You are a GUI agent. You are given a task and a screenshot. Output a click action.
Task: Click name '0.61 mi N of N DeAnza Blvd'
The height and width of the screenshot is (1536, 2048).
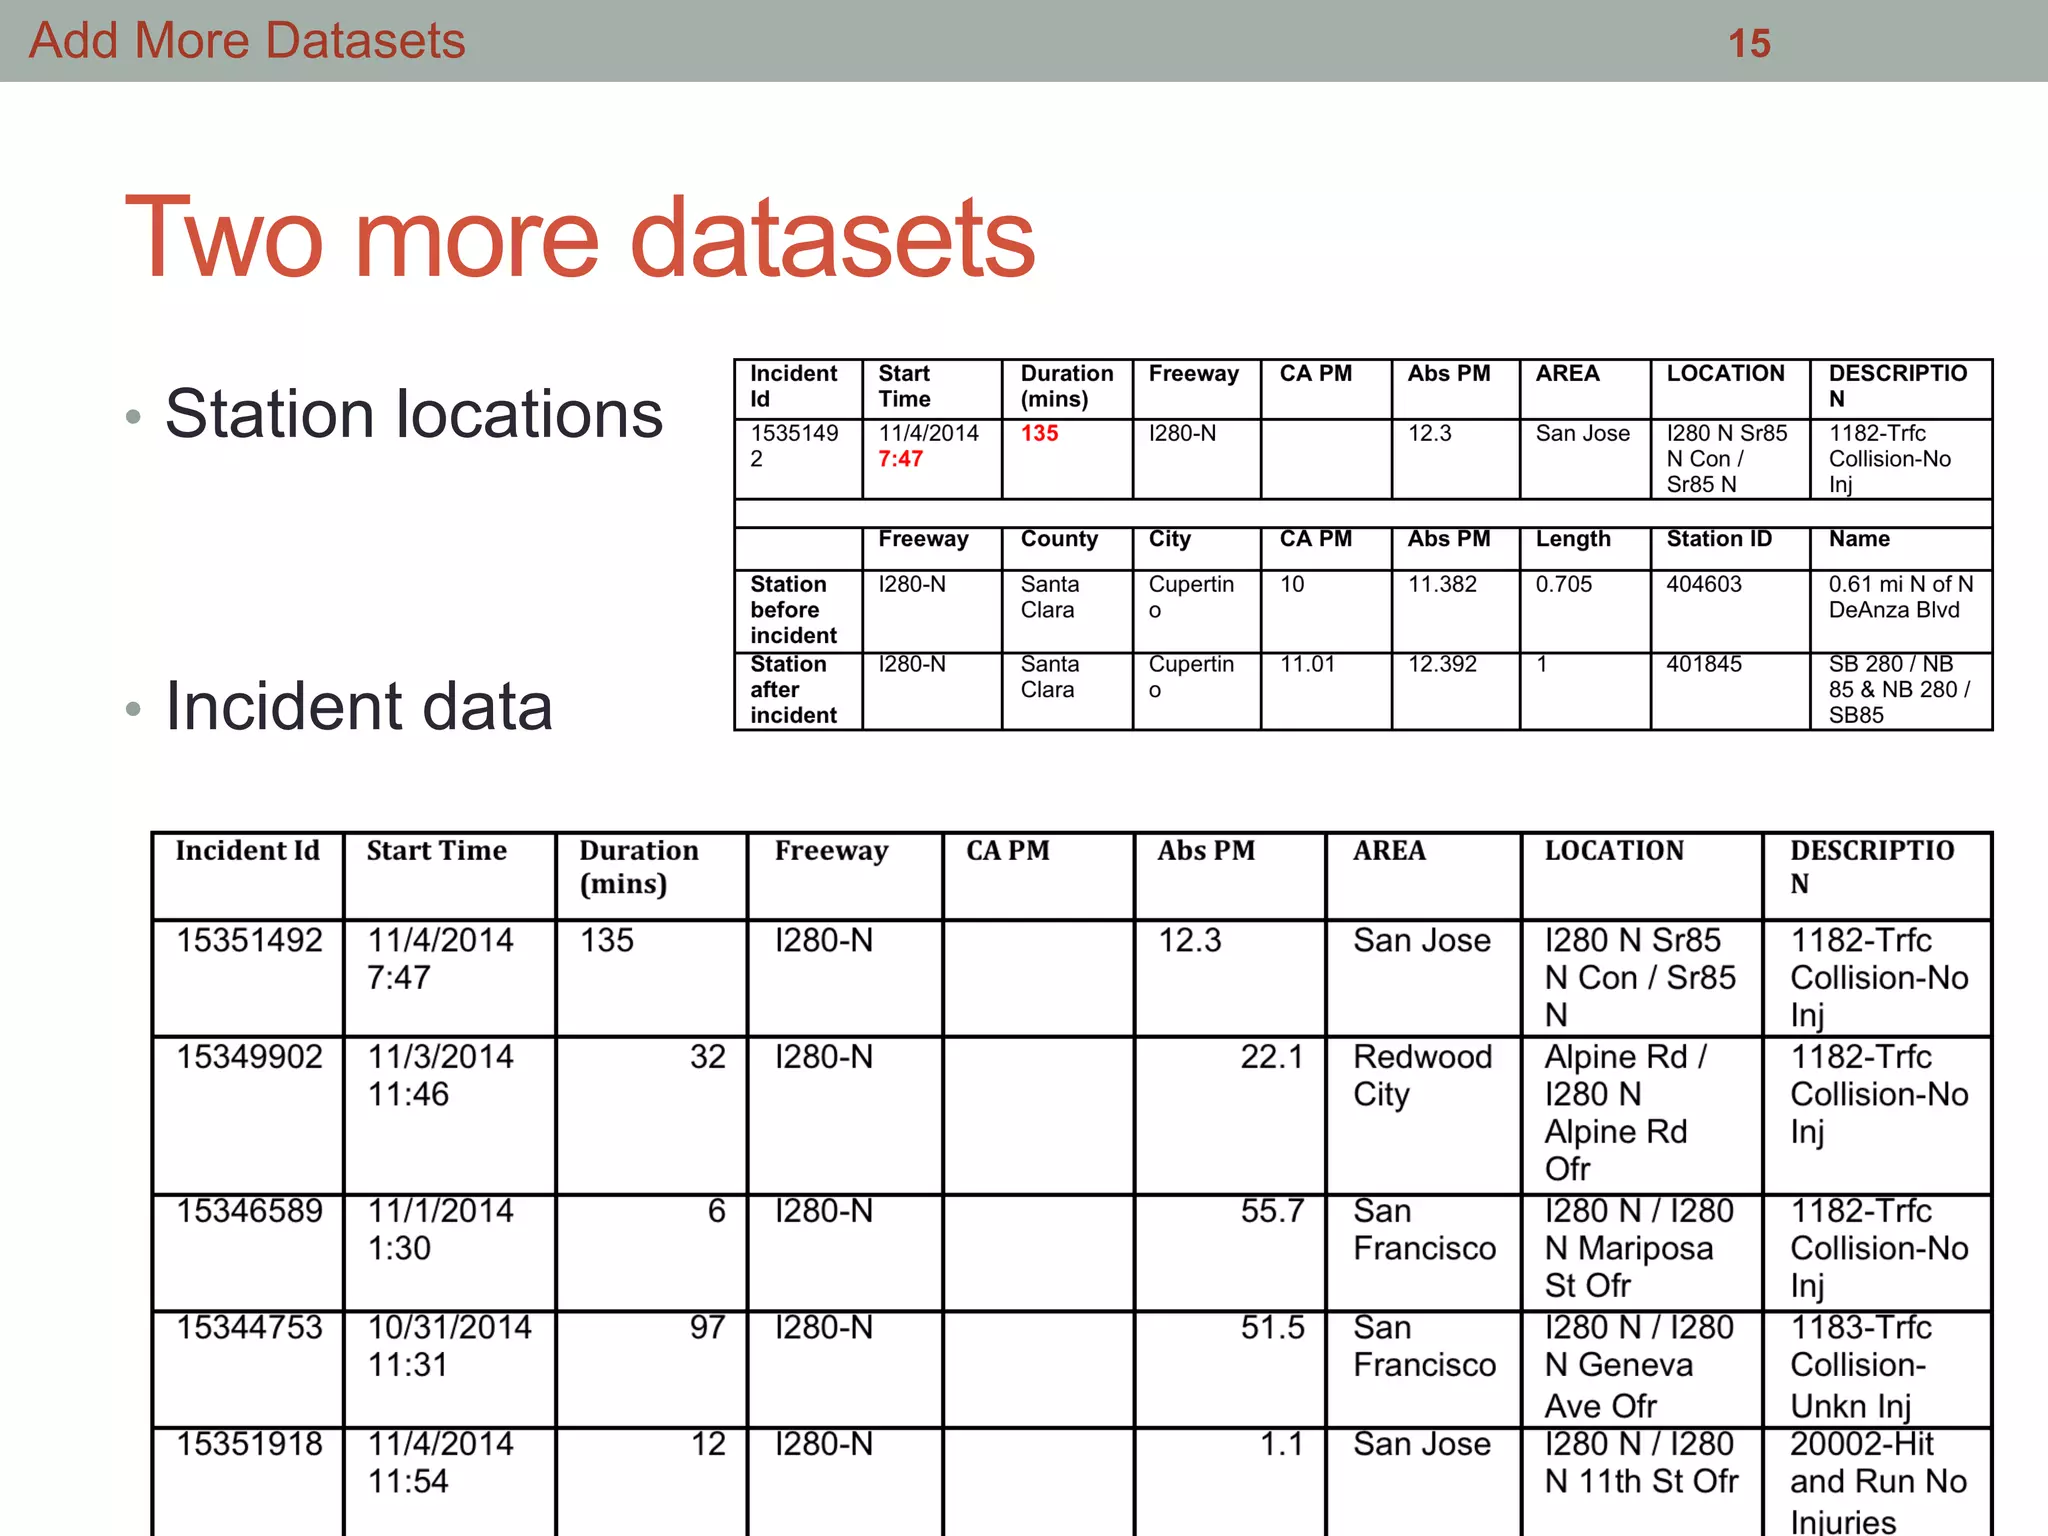1901,597
